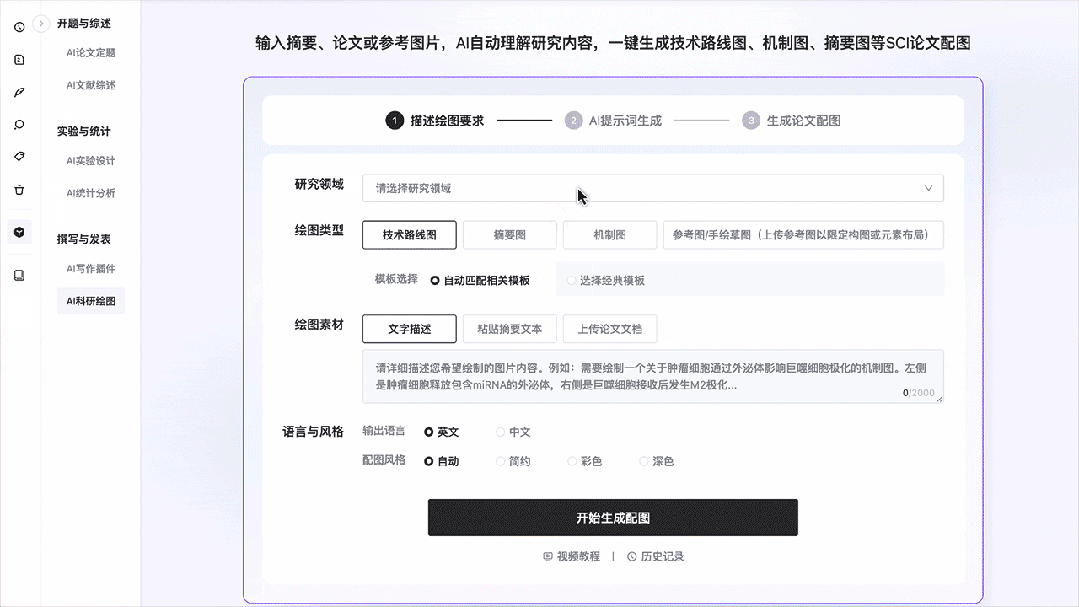Click the text area resize handle corner

pos(939,398)
